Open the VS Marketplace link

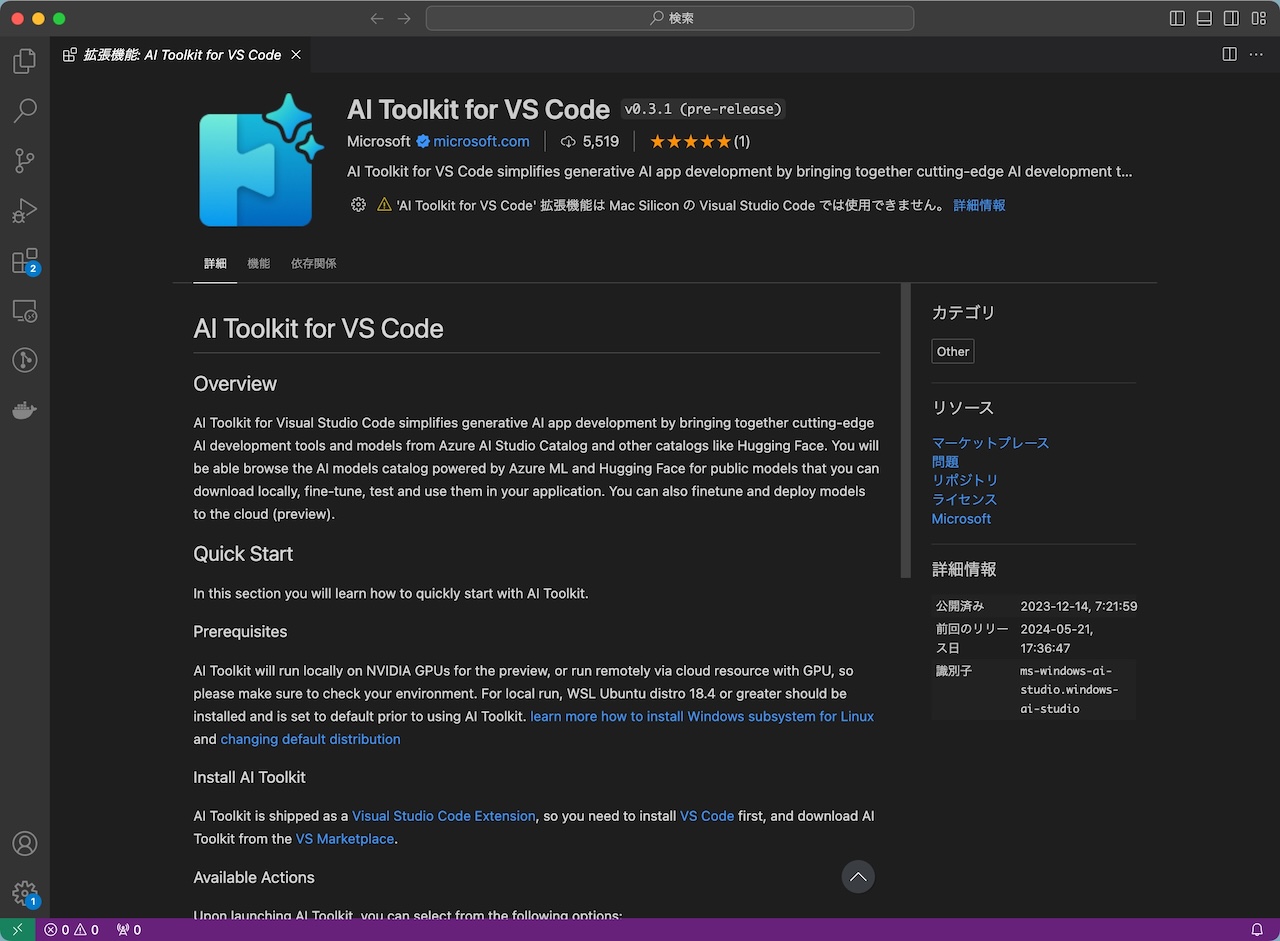345,839
